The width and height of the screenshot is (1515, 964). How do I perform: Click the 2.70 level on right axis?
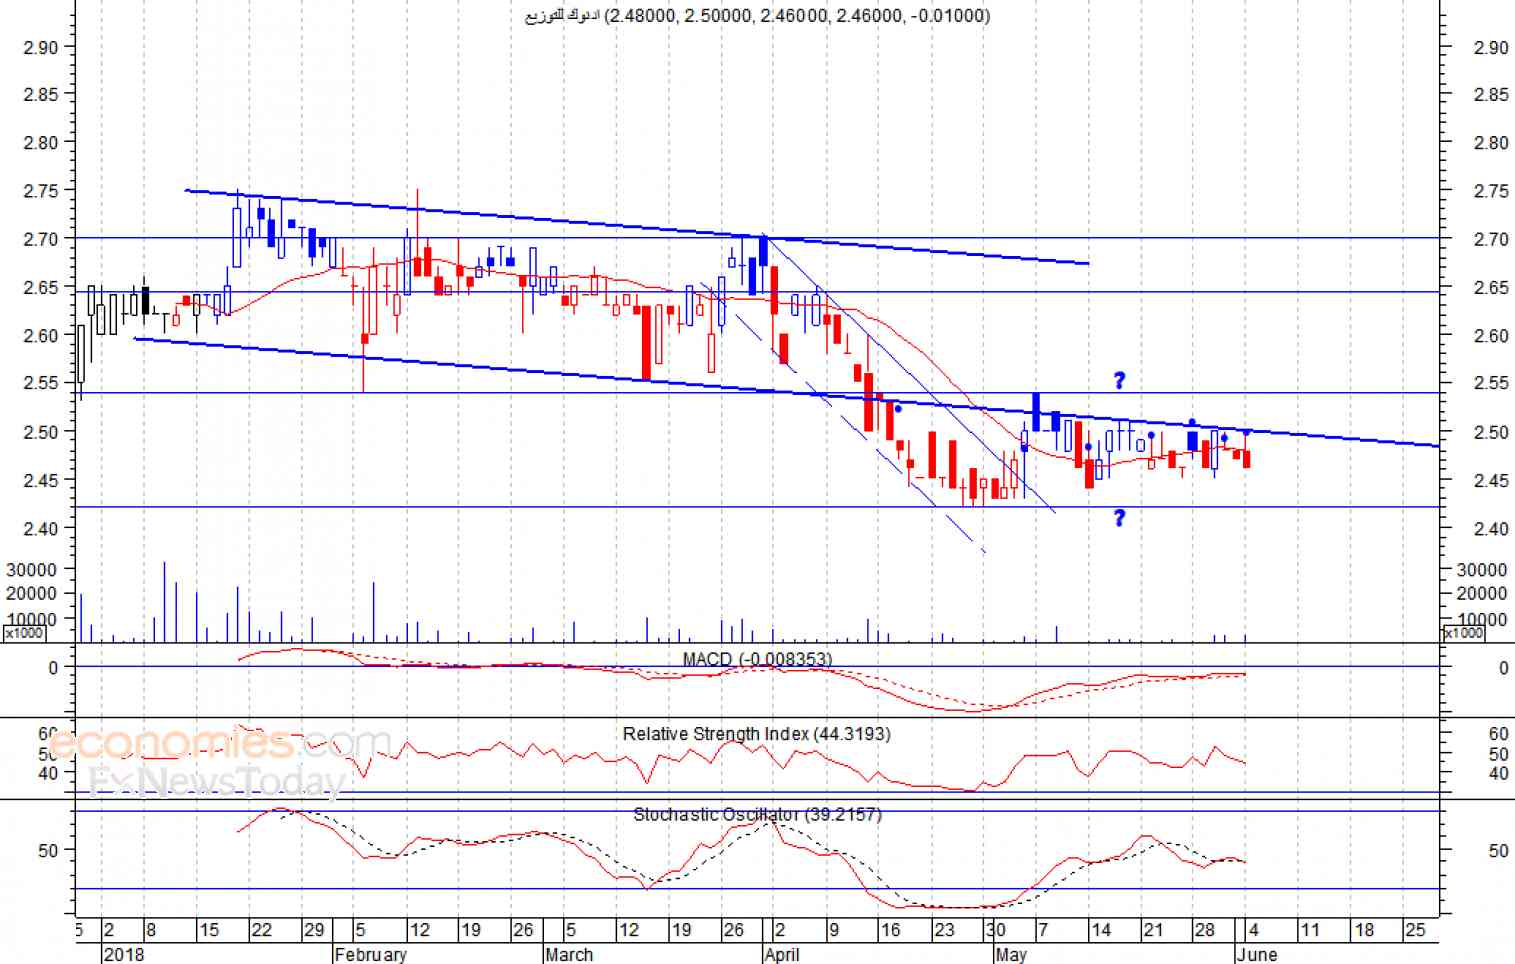pos(1491,239)
